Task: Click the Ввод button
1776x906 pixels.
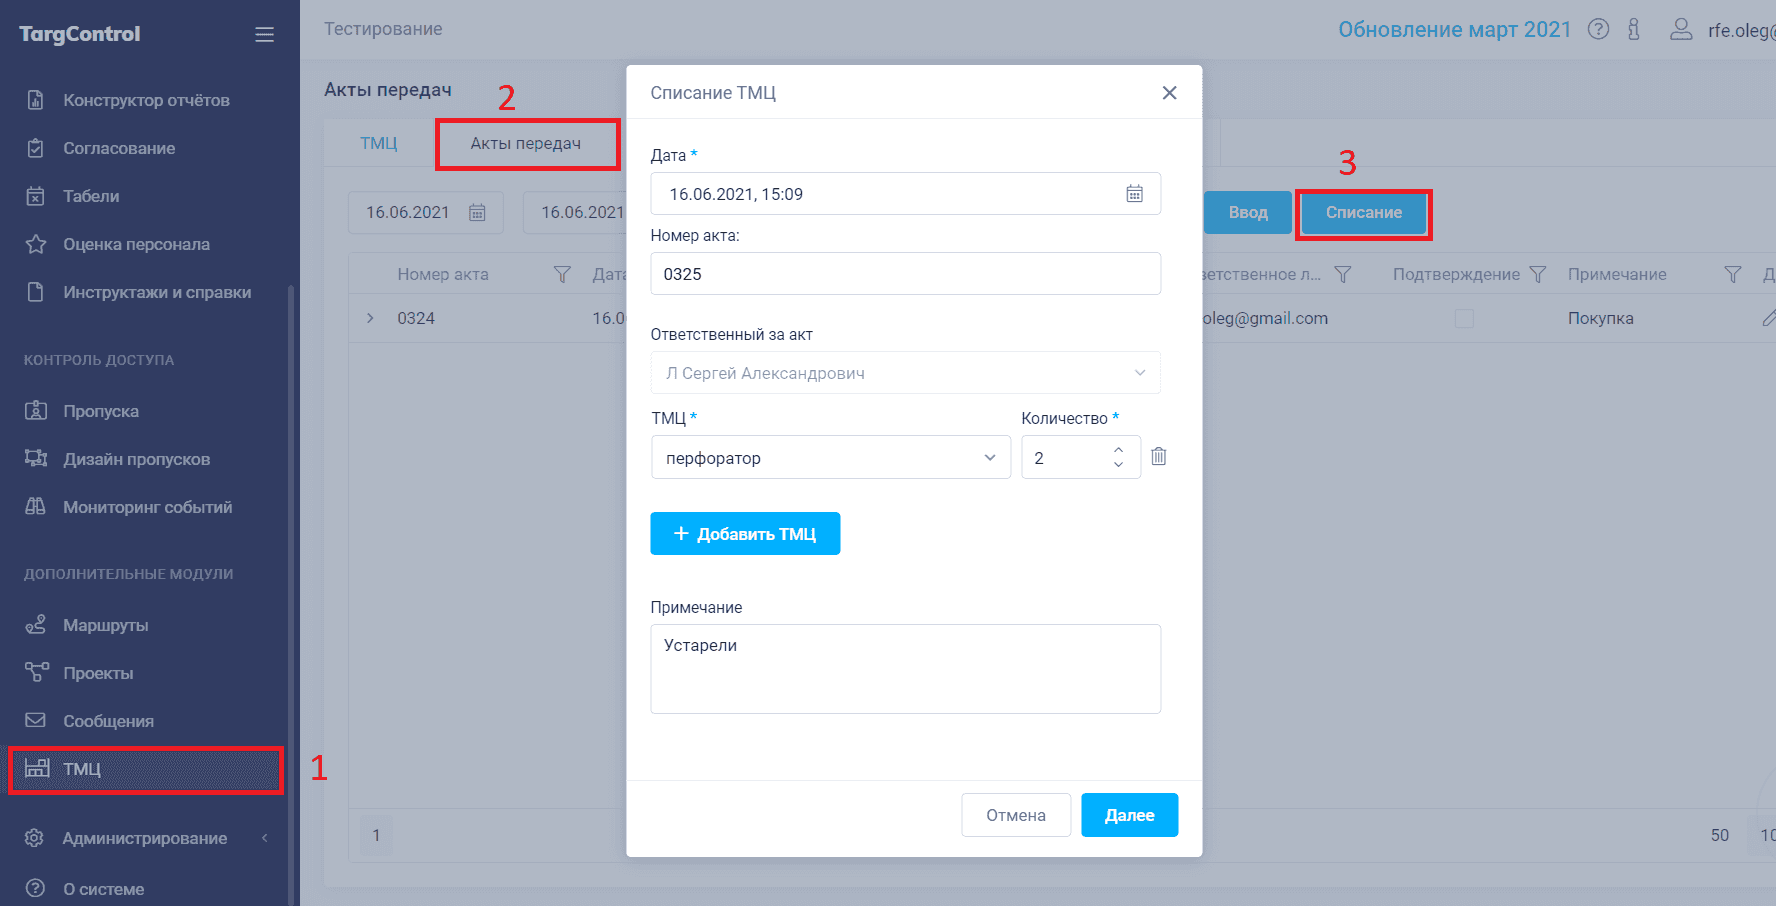Action: pyautogui.click(x=1248, y=212)
